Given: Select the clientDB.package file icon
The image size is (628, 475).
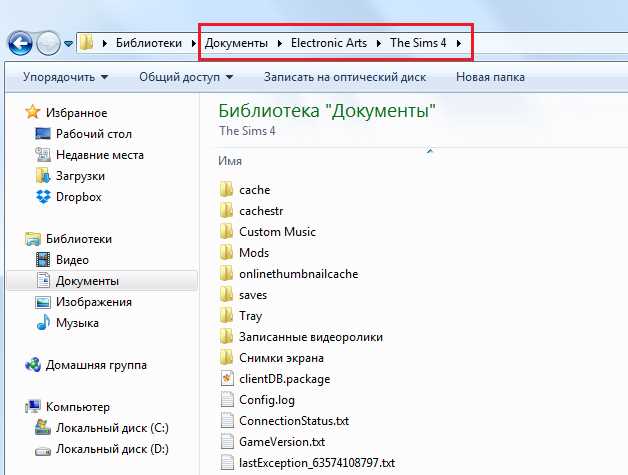Looking at the screenshot, I should click(x=227, y=378).
